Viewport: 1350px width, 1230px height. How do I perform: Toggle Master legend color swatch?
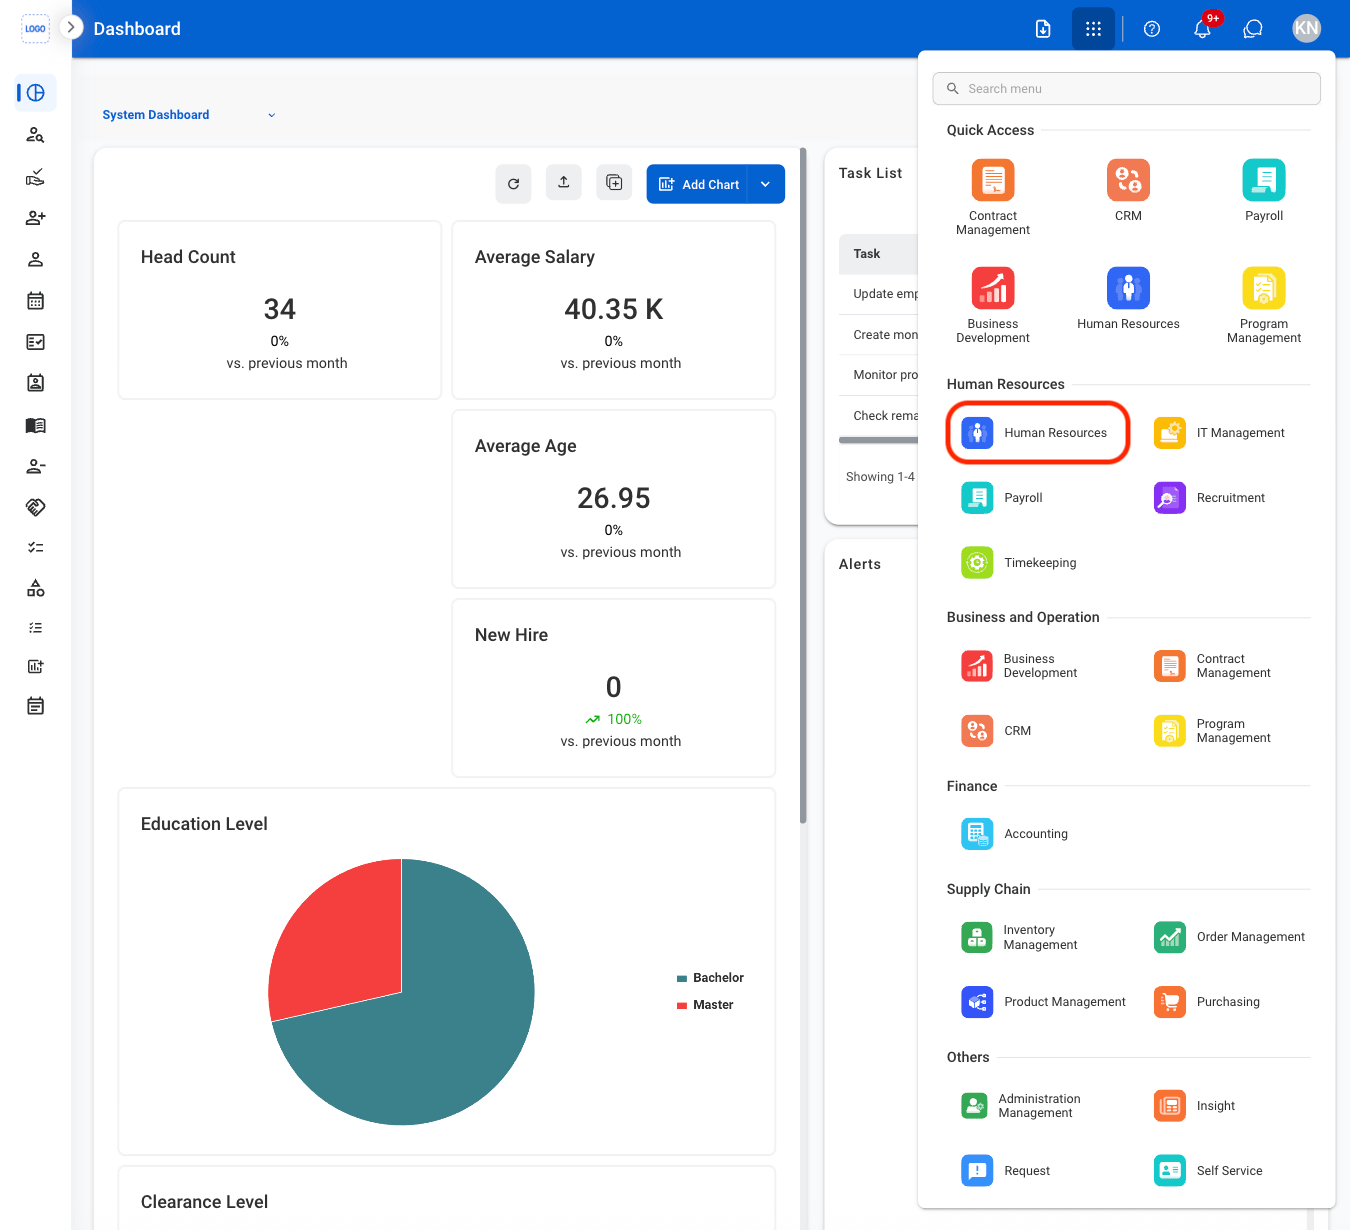pyautogui.click(x=682, y=1005)
